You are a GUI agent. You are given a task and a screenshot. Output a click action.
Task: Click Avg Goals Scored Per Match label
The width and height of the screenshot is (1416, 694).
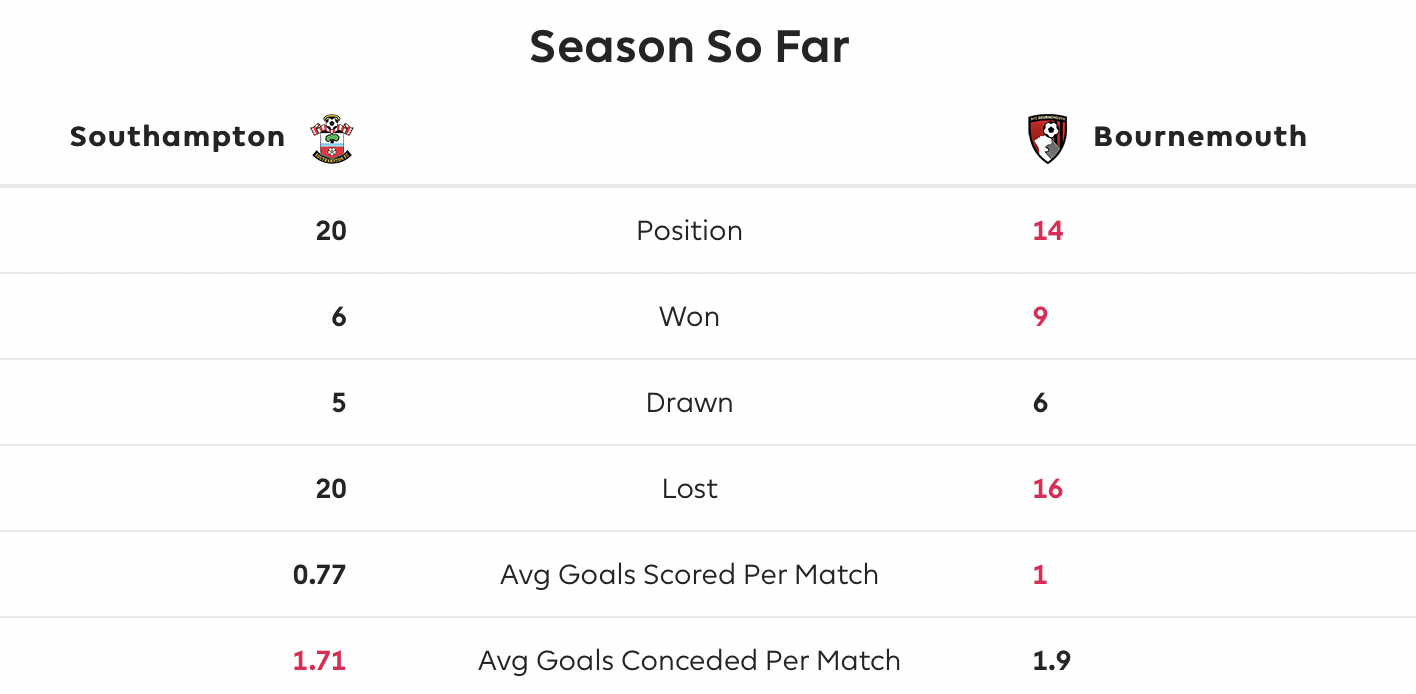tap(689, 575)
